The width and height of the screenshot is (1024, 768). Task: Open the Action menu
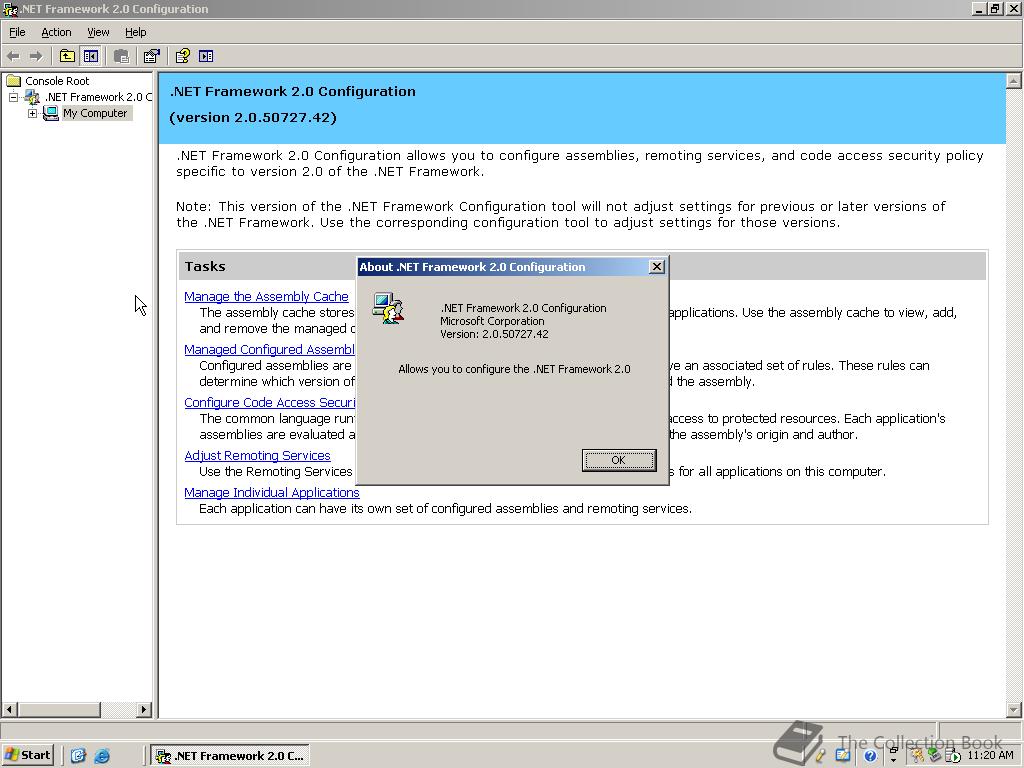pyautogui.click(x=56, y=32)
